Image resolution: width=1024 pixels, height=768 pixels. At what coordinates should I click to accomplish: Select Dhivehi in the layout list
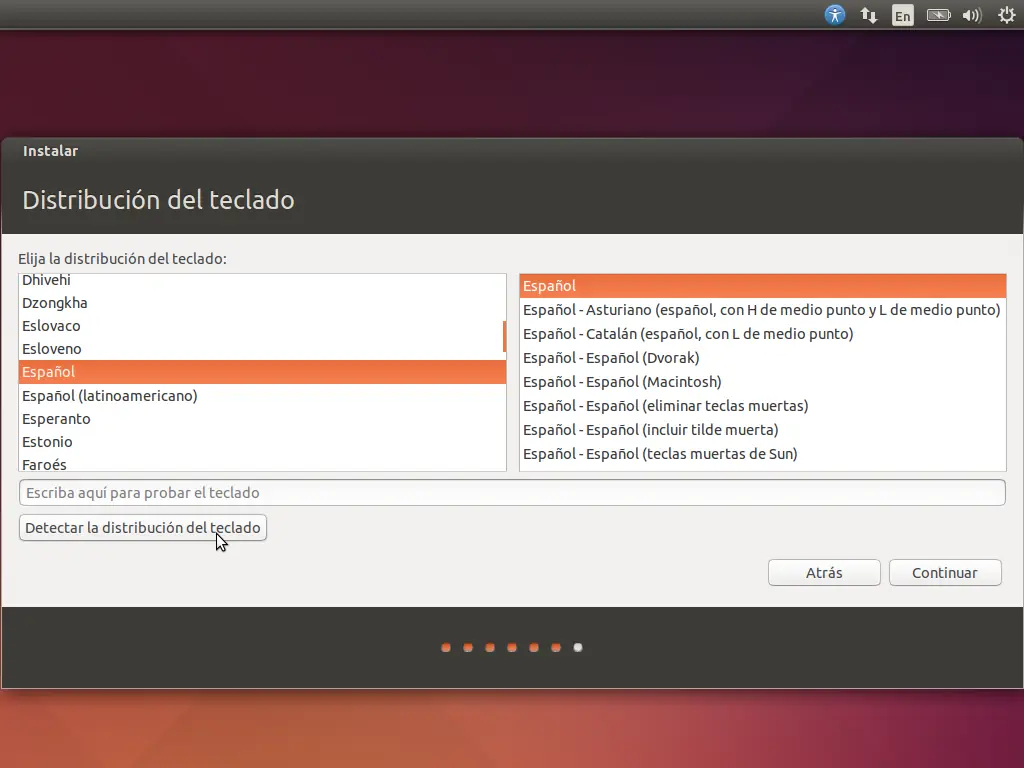(x=262, y=280)
